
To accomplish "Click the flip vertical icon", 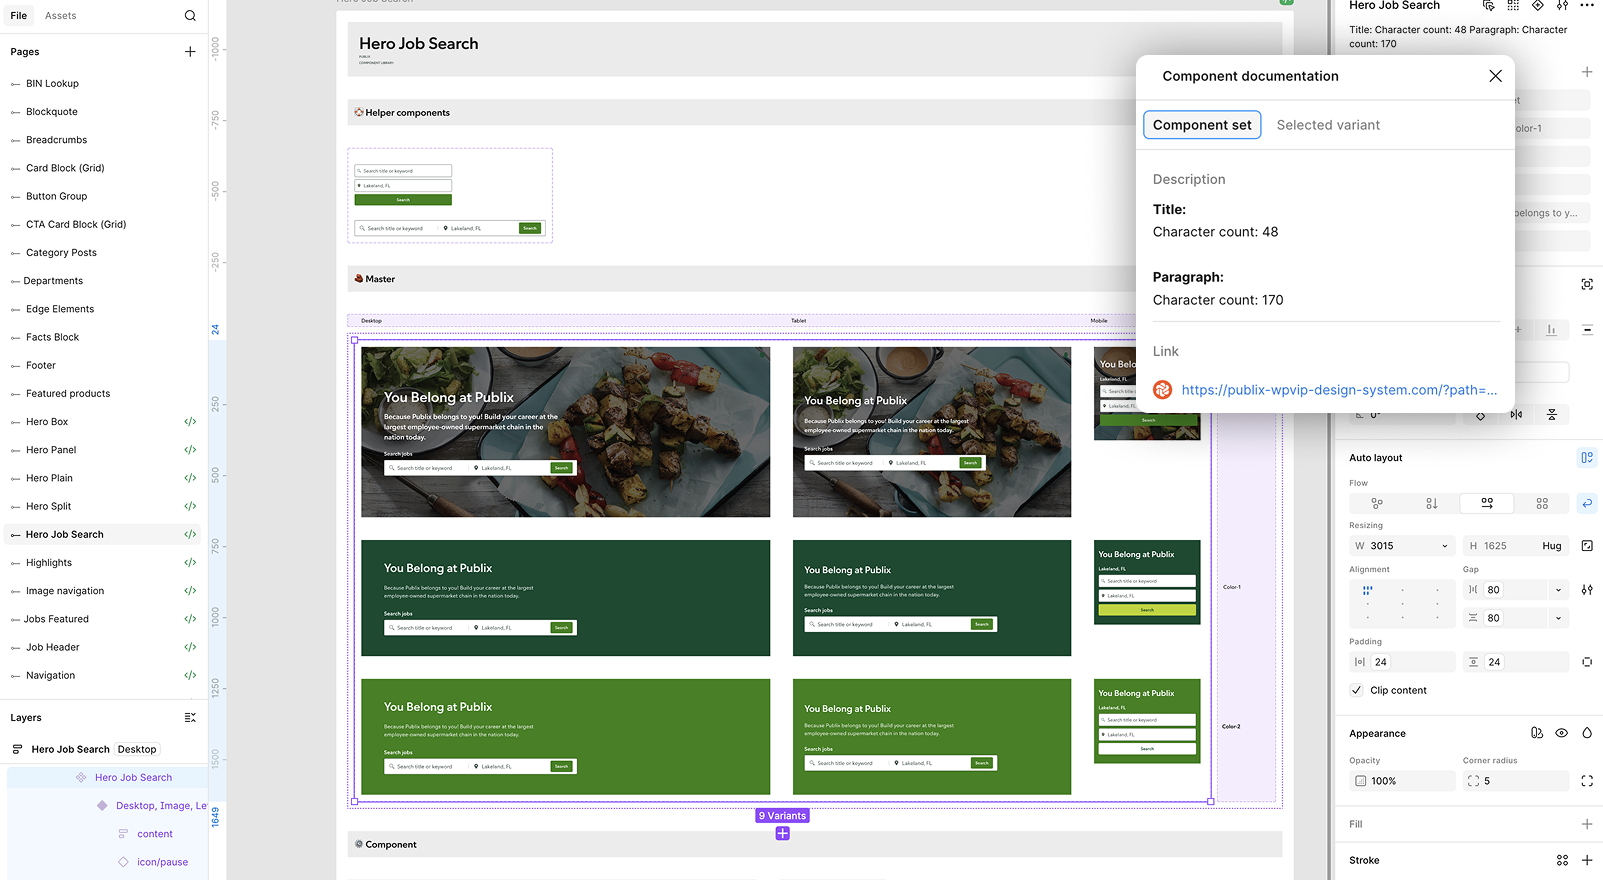I will click(1552, 414).
